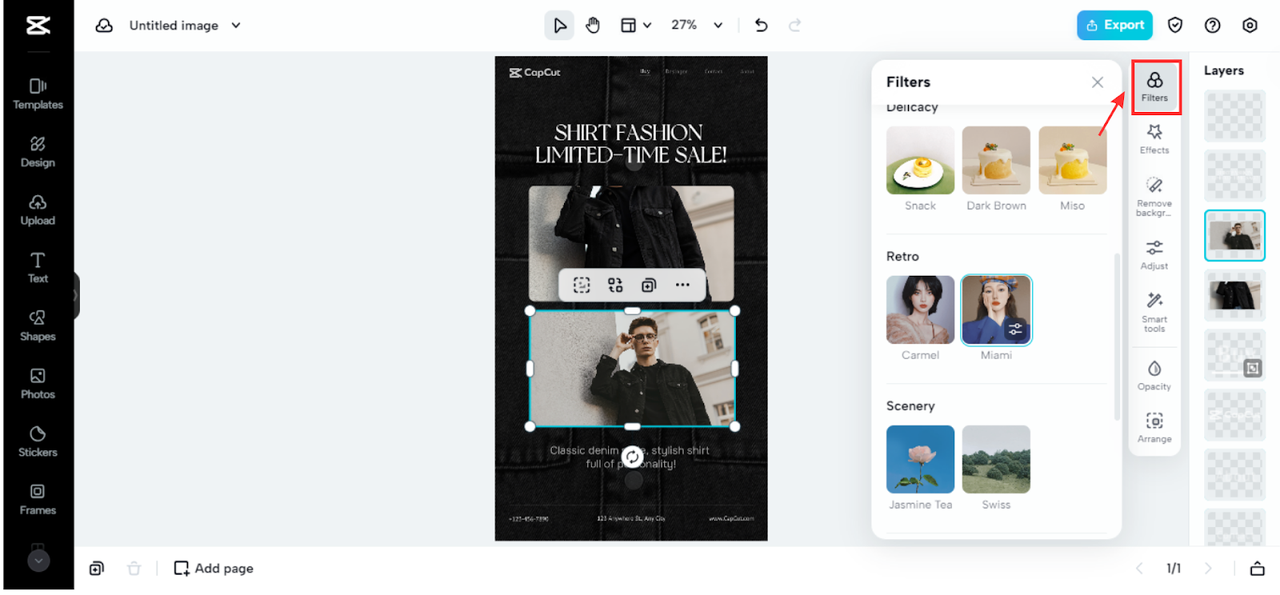Open the Shapes panel
Viewport: 1280px width, 595px height.
point(38,326)
